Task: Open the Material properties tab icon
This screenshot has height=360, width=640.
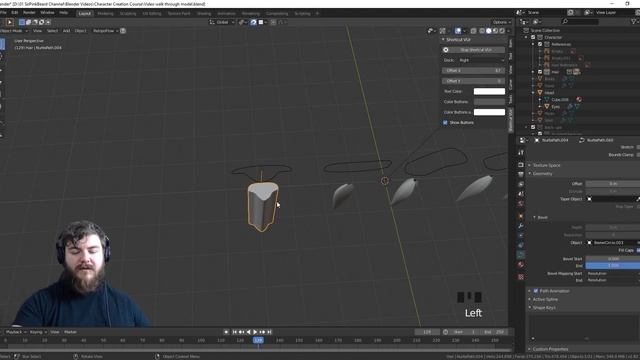Action: [520, 265]
